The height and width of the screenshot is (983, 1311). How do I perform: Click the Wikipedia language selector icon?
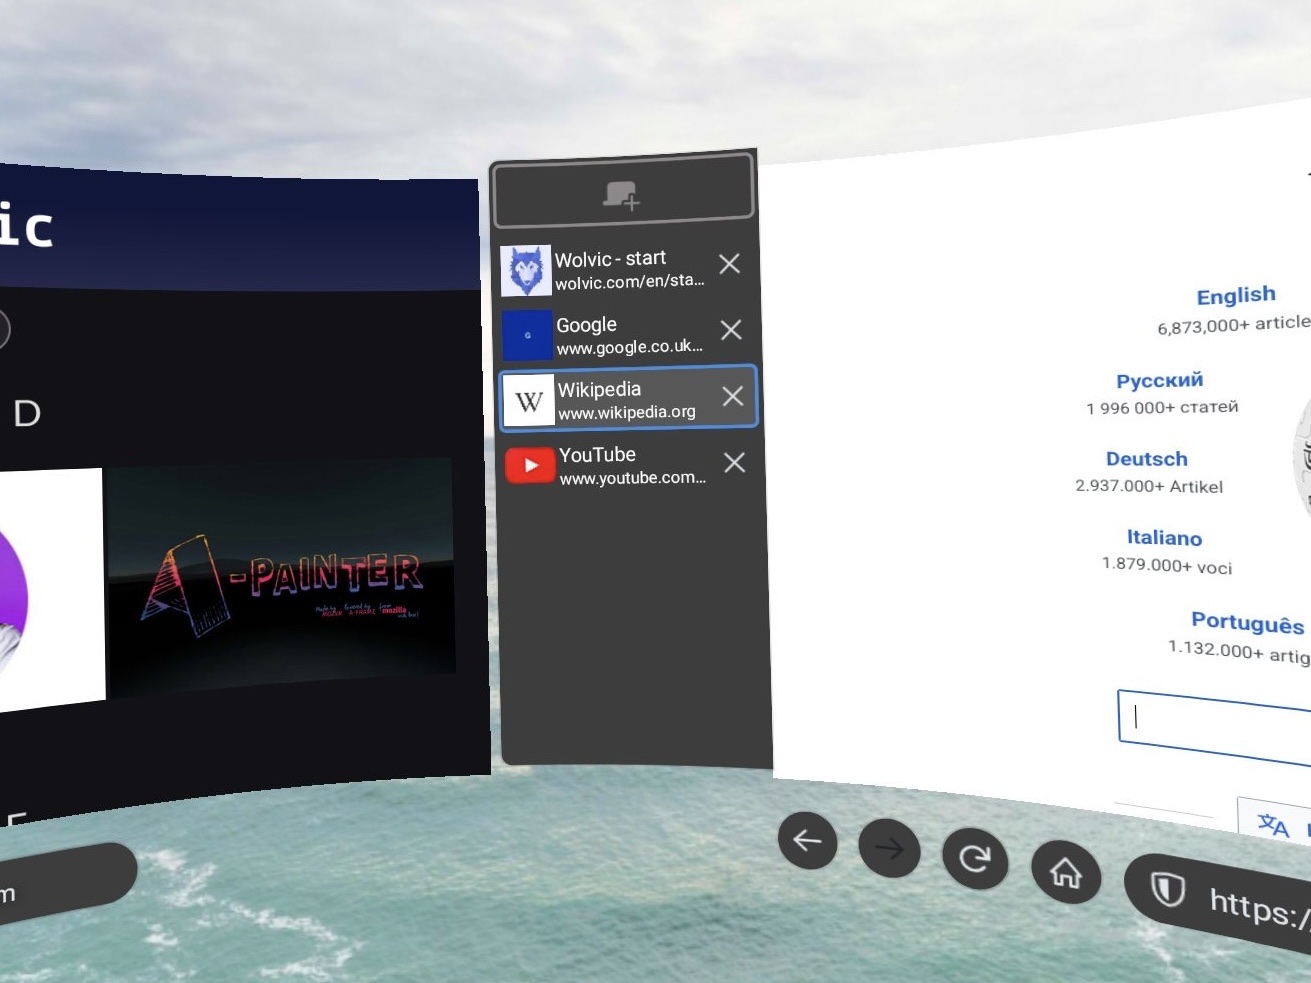pyautogui.click(x=1272, y=825)
